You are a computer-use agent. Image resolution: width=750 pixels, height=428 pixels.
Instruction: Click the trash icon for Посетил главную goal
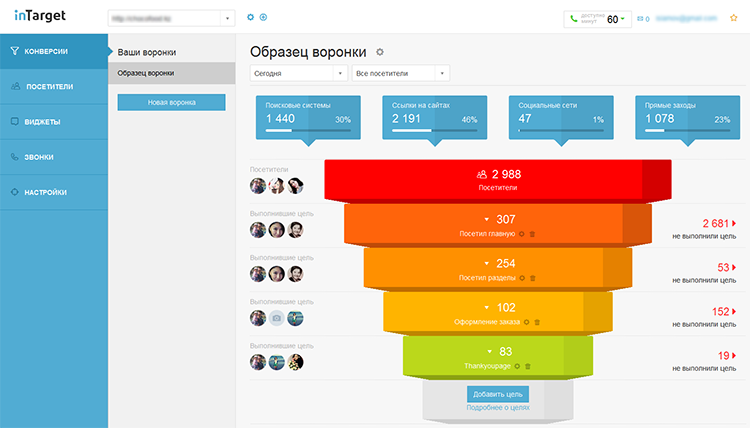(531, 234)
